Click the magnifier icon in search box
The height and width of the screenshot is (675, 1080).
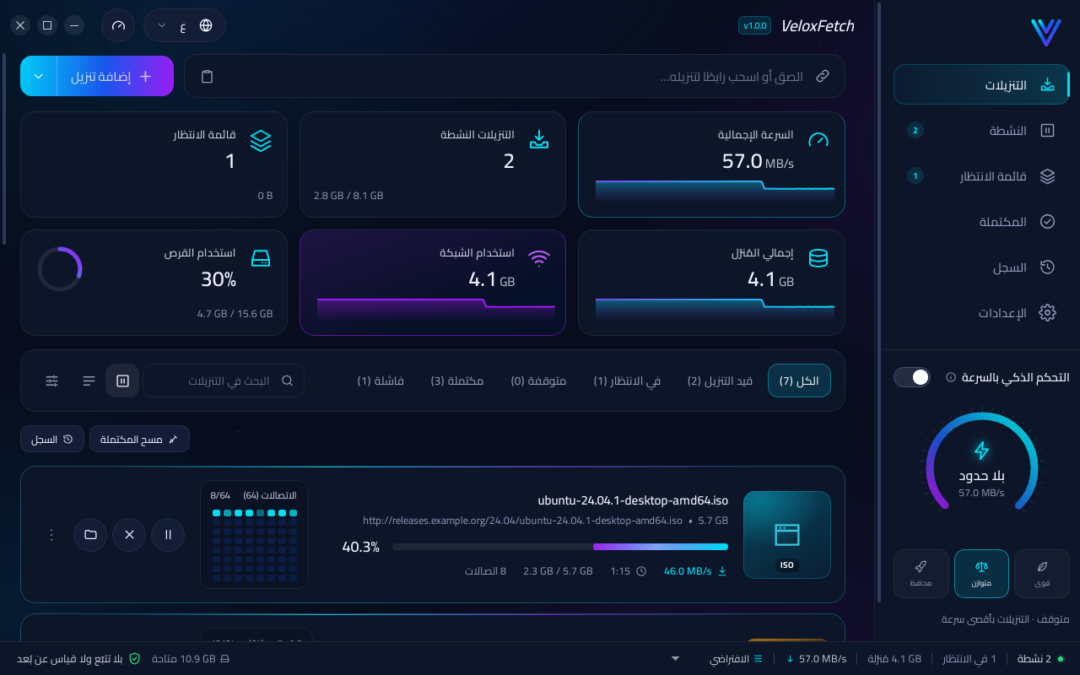pyautogui.click(x=287, y=380)
